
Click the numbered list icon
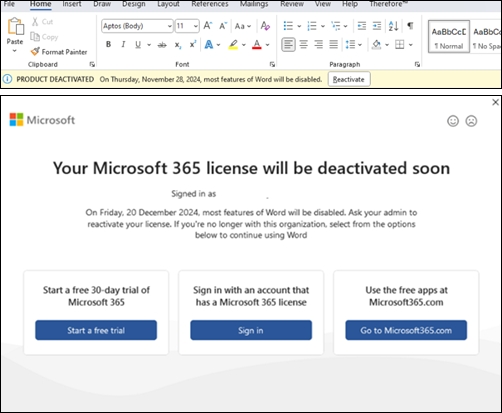point(312,26)
